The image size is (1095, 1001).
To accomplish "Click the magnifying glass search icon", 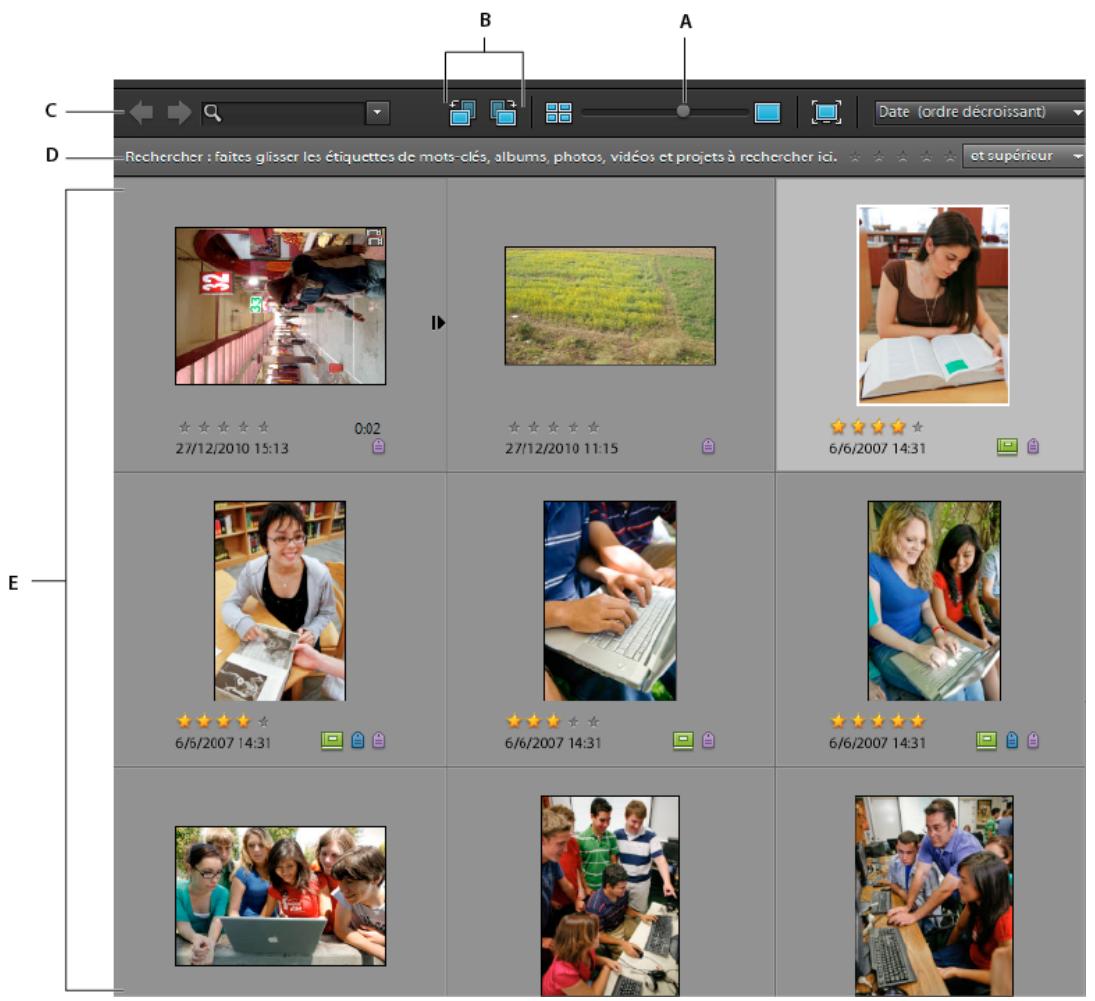I will click(213, 112).
